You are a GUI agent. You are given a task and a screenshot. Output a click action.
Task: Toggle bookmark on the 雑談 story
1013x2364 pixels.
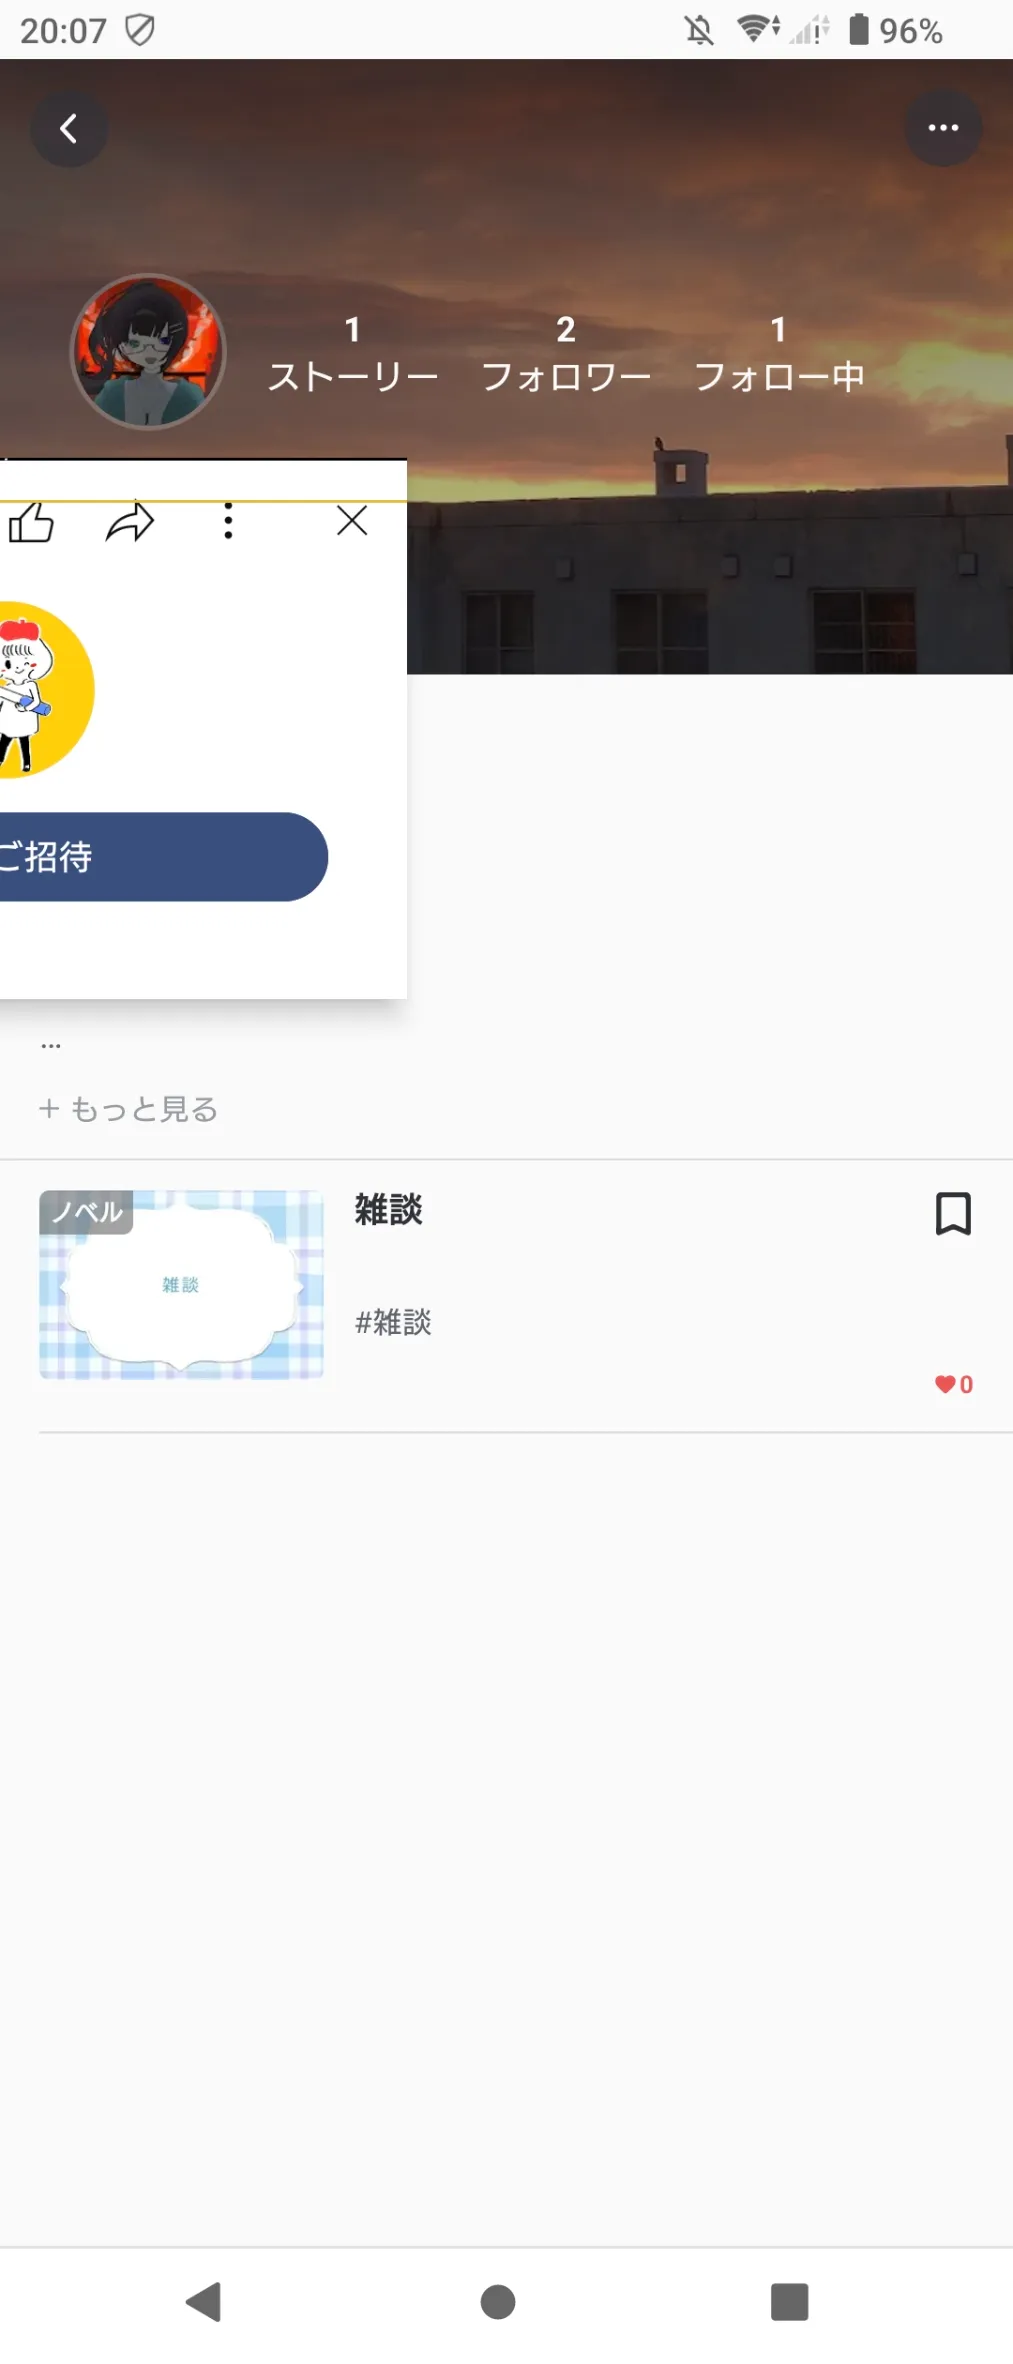coord(953,1213)
